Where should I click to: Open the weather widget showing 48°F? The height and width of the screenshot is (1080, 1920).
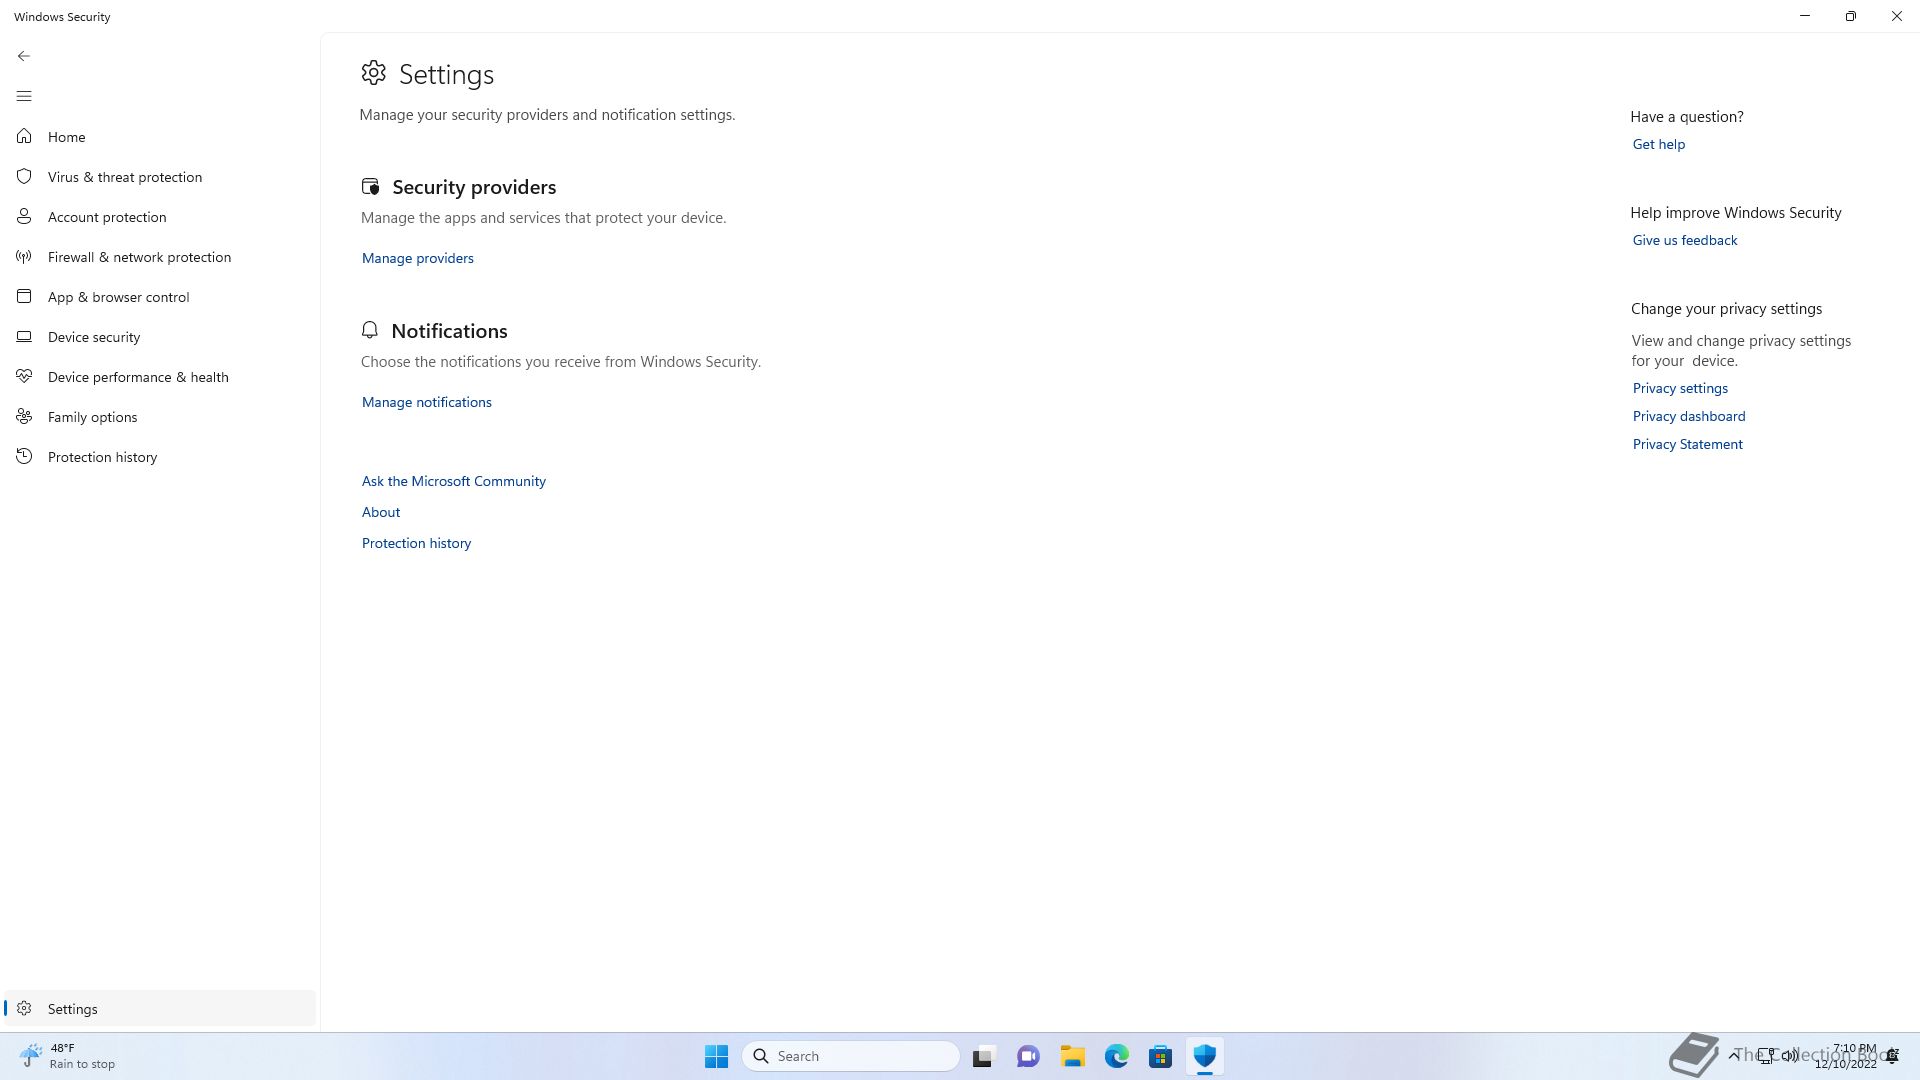68,1056
